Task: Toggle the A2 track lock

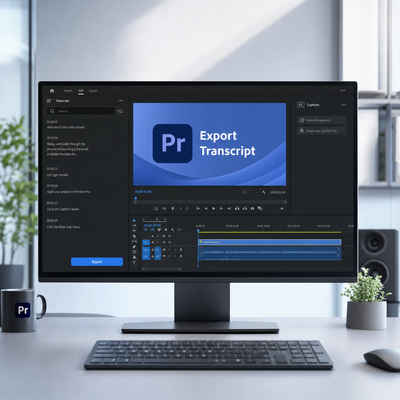Action: [x=153, y=256]
